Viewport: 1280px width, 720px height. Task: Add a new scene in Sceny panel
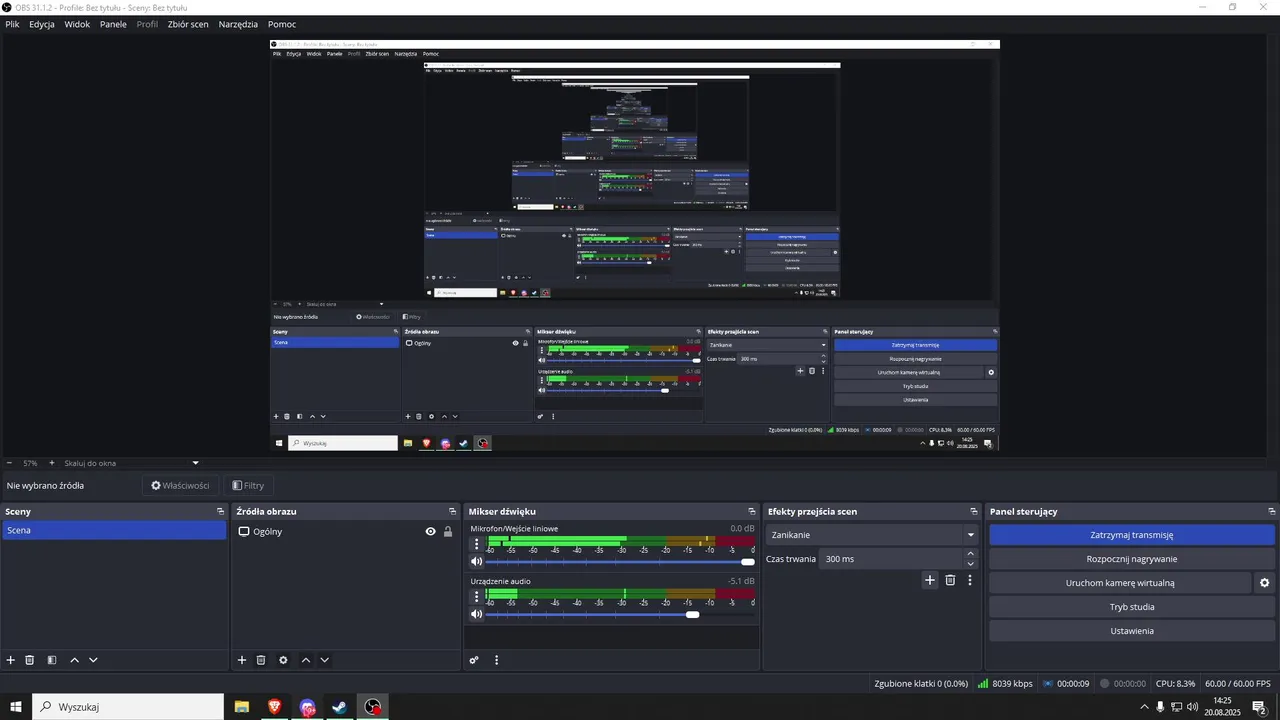(x=11, y=660)
